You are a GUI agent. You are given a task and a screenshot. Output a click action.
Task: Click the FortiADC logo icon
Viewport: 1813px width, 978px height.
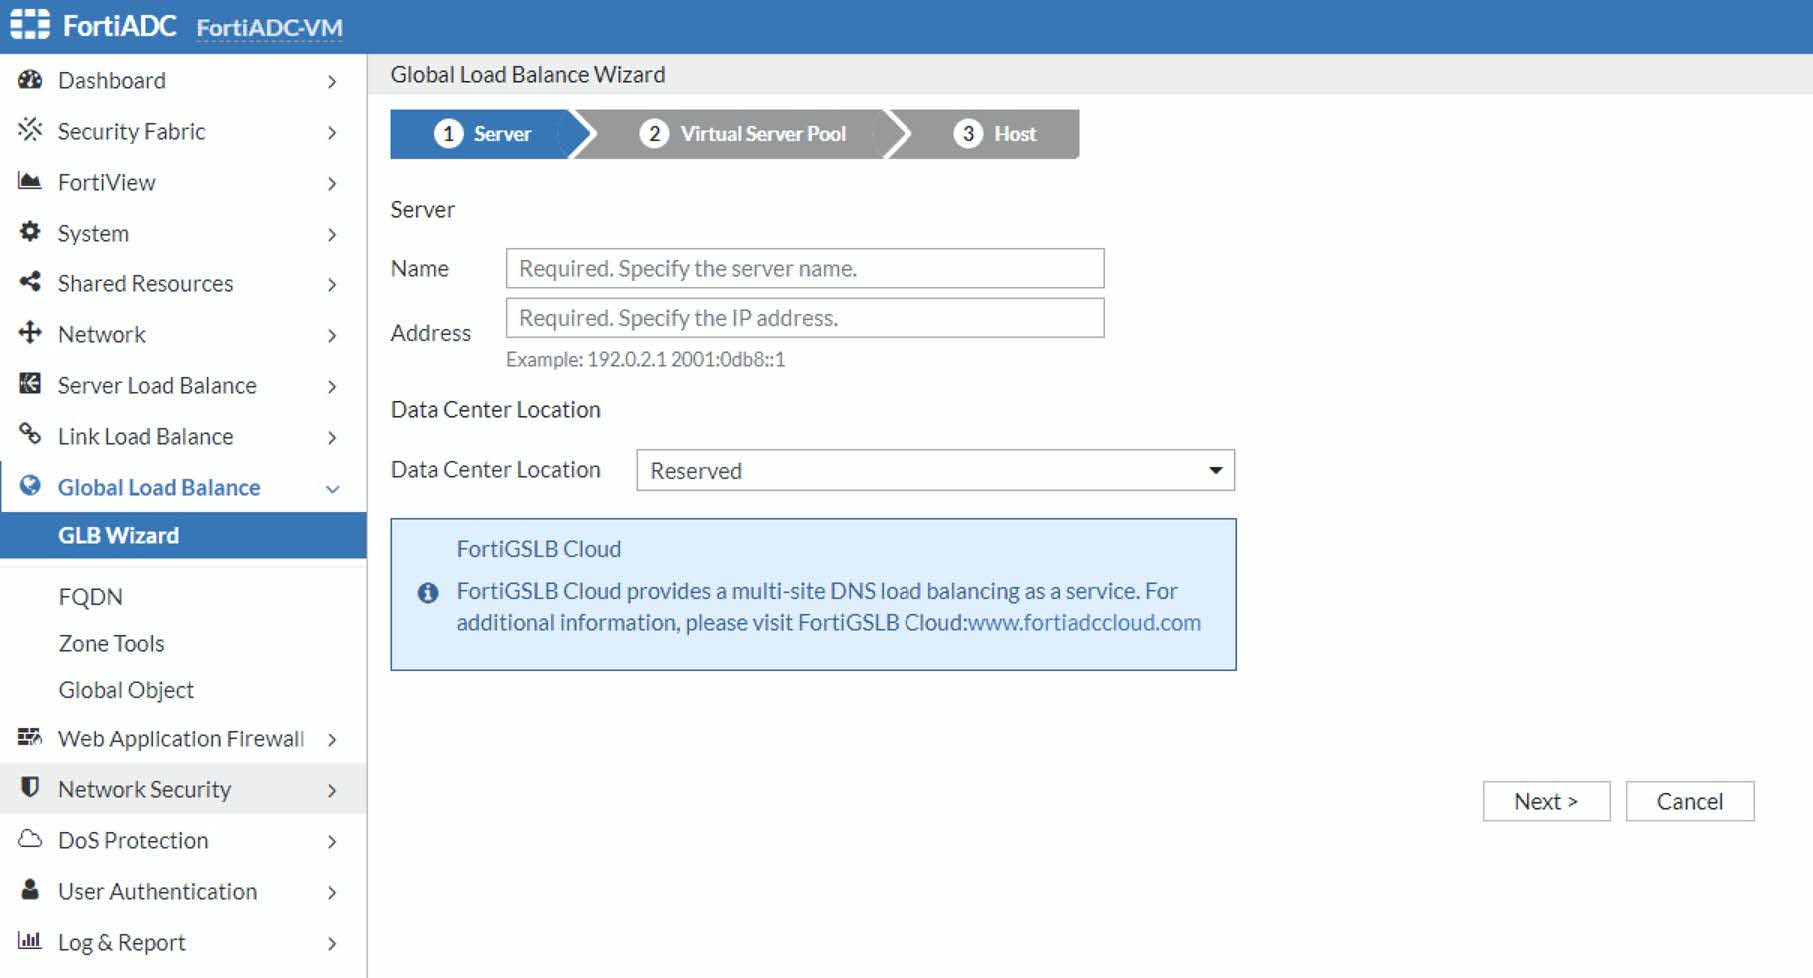point(30,22)
